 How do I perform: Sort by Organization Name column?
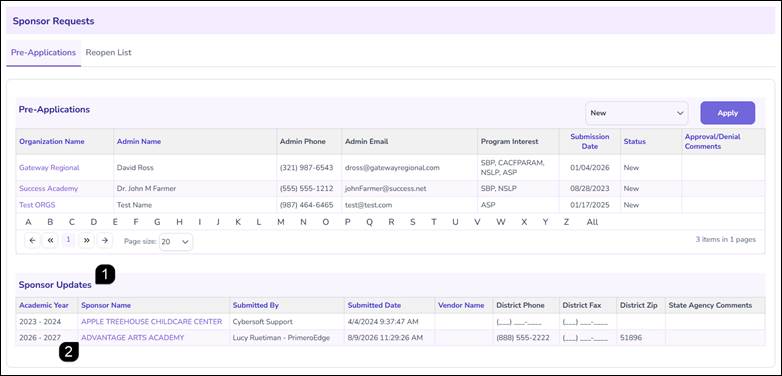52,142
